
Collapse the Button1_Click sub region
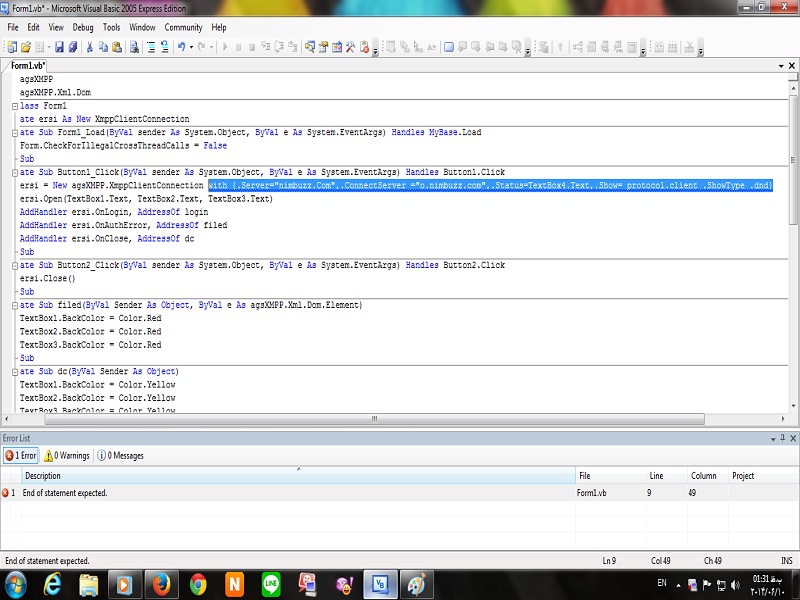click(15, 172)
